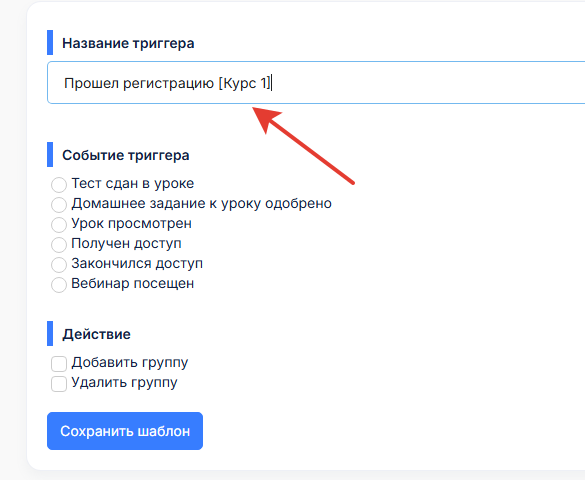The height and width of the screenshot is (480, 585).
Task: Click the 'Событие триггера' section heading
Action: pyautogui.click(x=126, y=155)
